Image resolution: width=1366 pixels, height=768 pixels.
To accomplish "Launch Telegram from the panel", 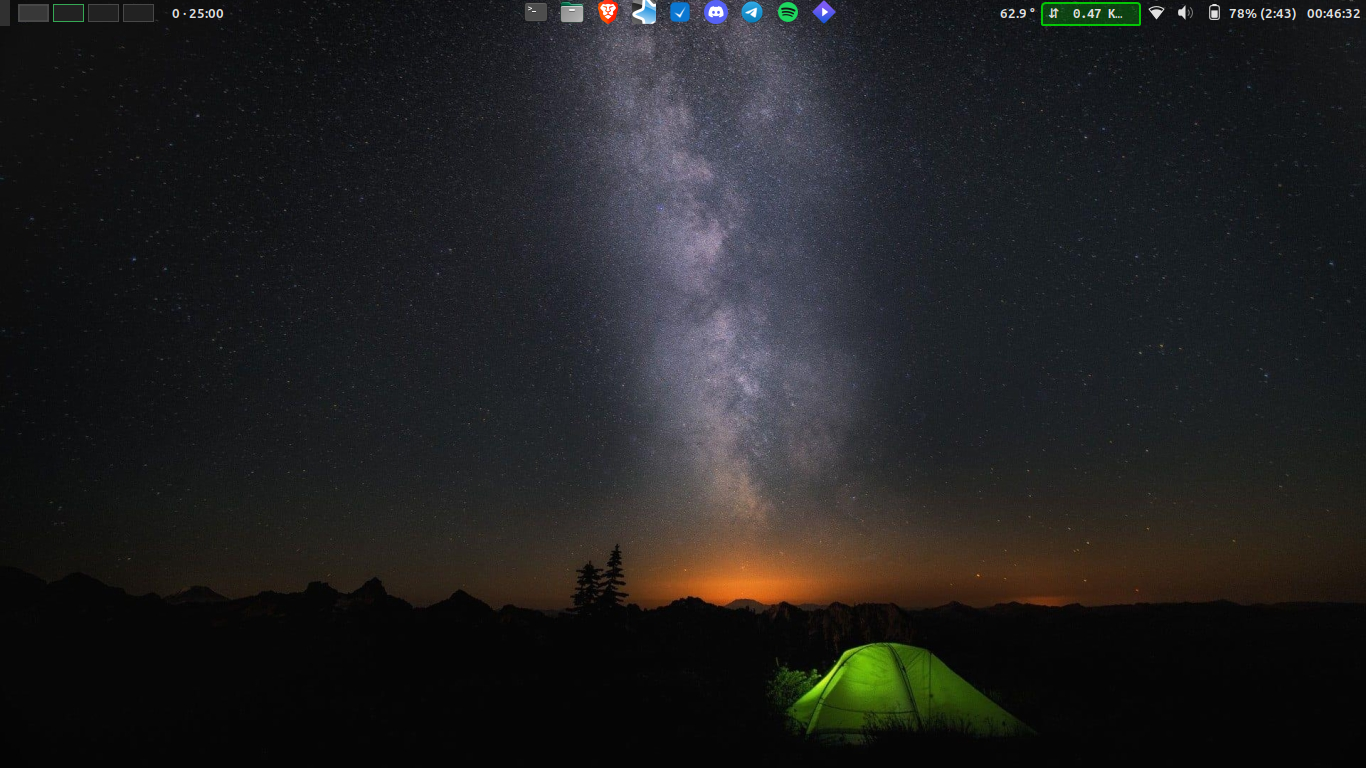I will click(x=752, y=12).
